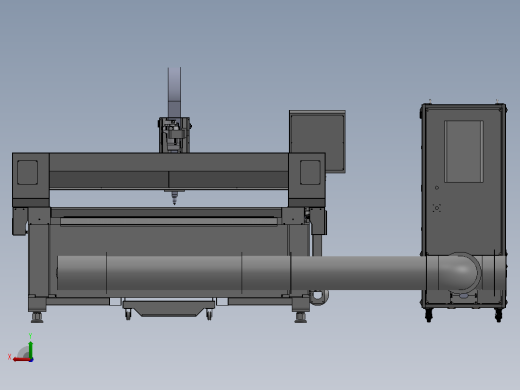Image resolution: width=520 pixels, height=390 pixels.
Task: Select the left leveling foot of machine
Action: tap(37, 317)
